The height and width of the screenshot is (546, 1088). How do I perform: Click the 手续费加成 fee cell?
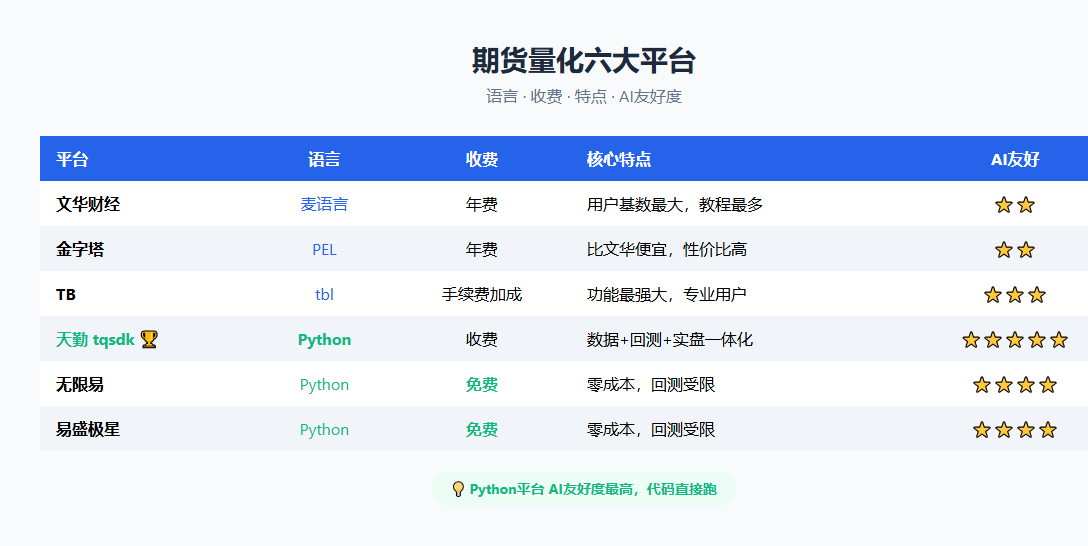coord(482,294)
